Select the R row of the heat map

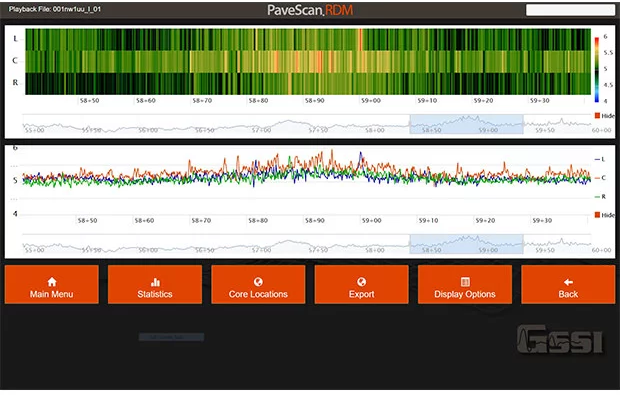coord(308,83)
